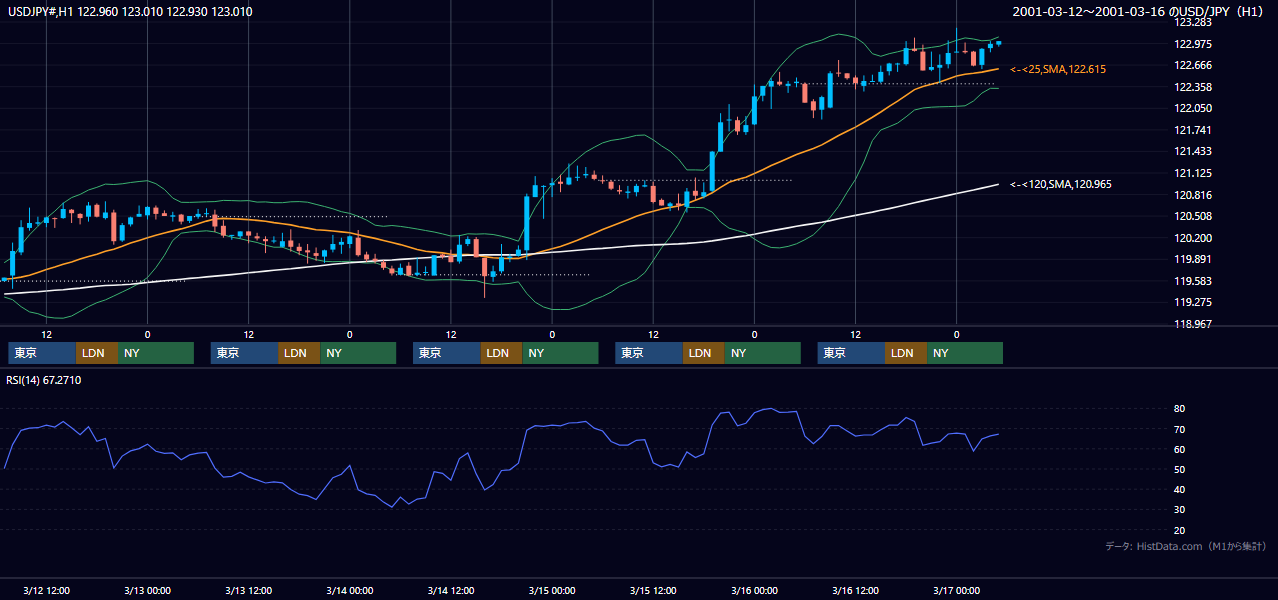Viewport: 1278px width, 600px height.
Task: Click the first LDN session block
Action: point(97,353)
